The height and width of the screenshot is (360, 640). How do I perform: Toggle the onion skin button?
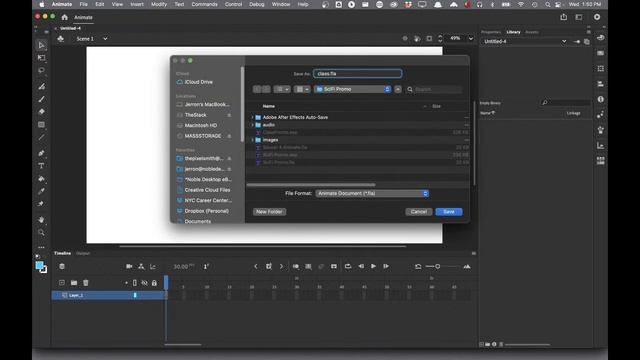coord(296,267)
